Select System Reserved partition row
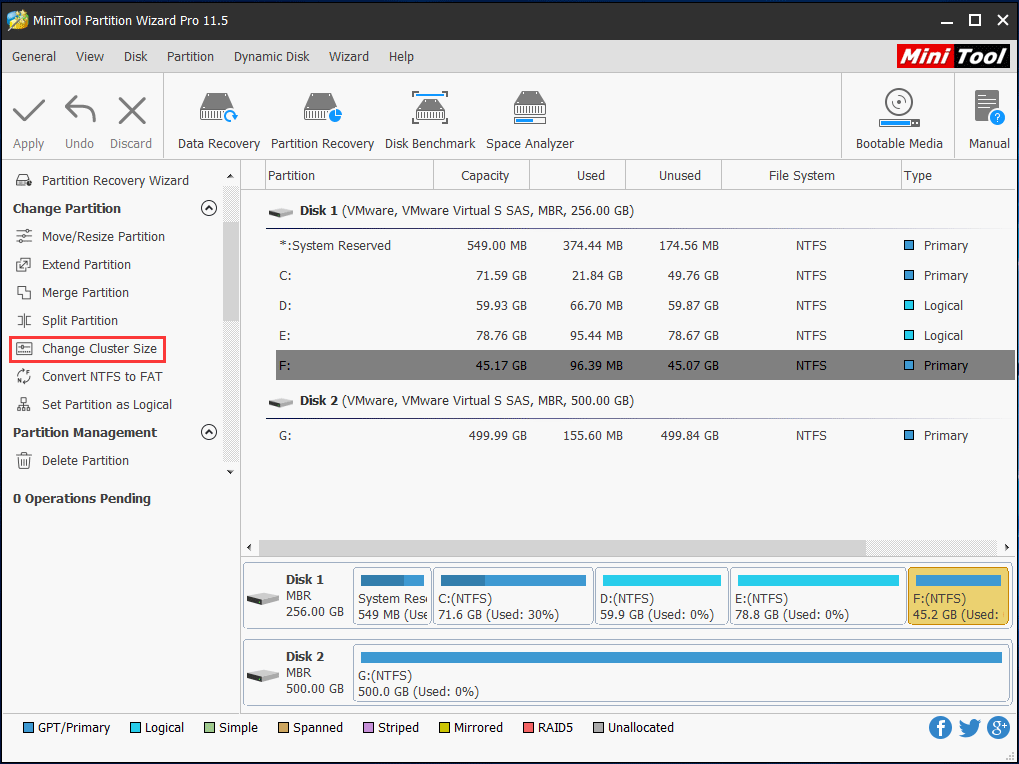This screenshot has height=764, width=1019. point(645,246)
